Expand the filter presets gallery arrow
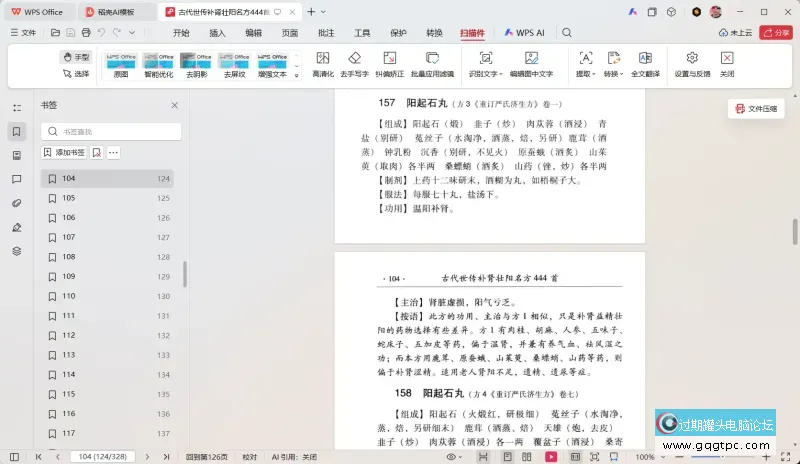 point(296,75)
